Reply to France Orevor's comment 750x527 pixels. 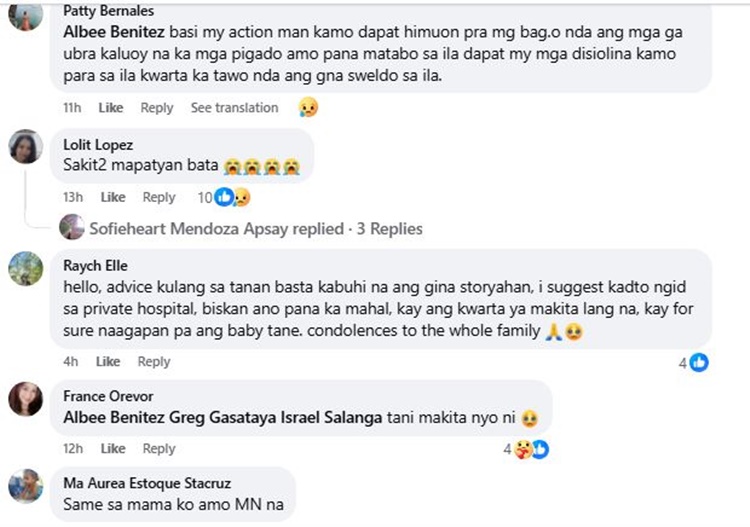159,449
